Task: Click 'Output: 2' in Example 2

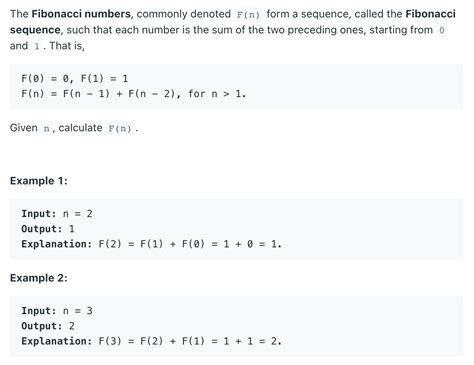Action: (48, 326)
